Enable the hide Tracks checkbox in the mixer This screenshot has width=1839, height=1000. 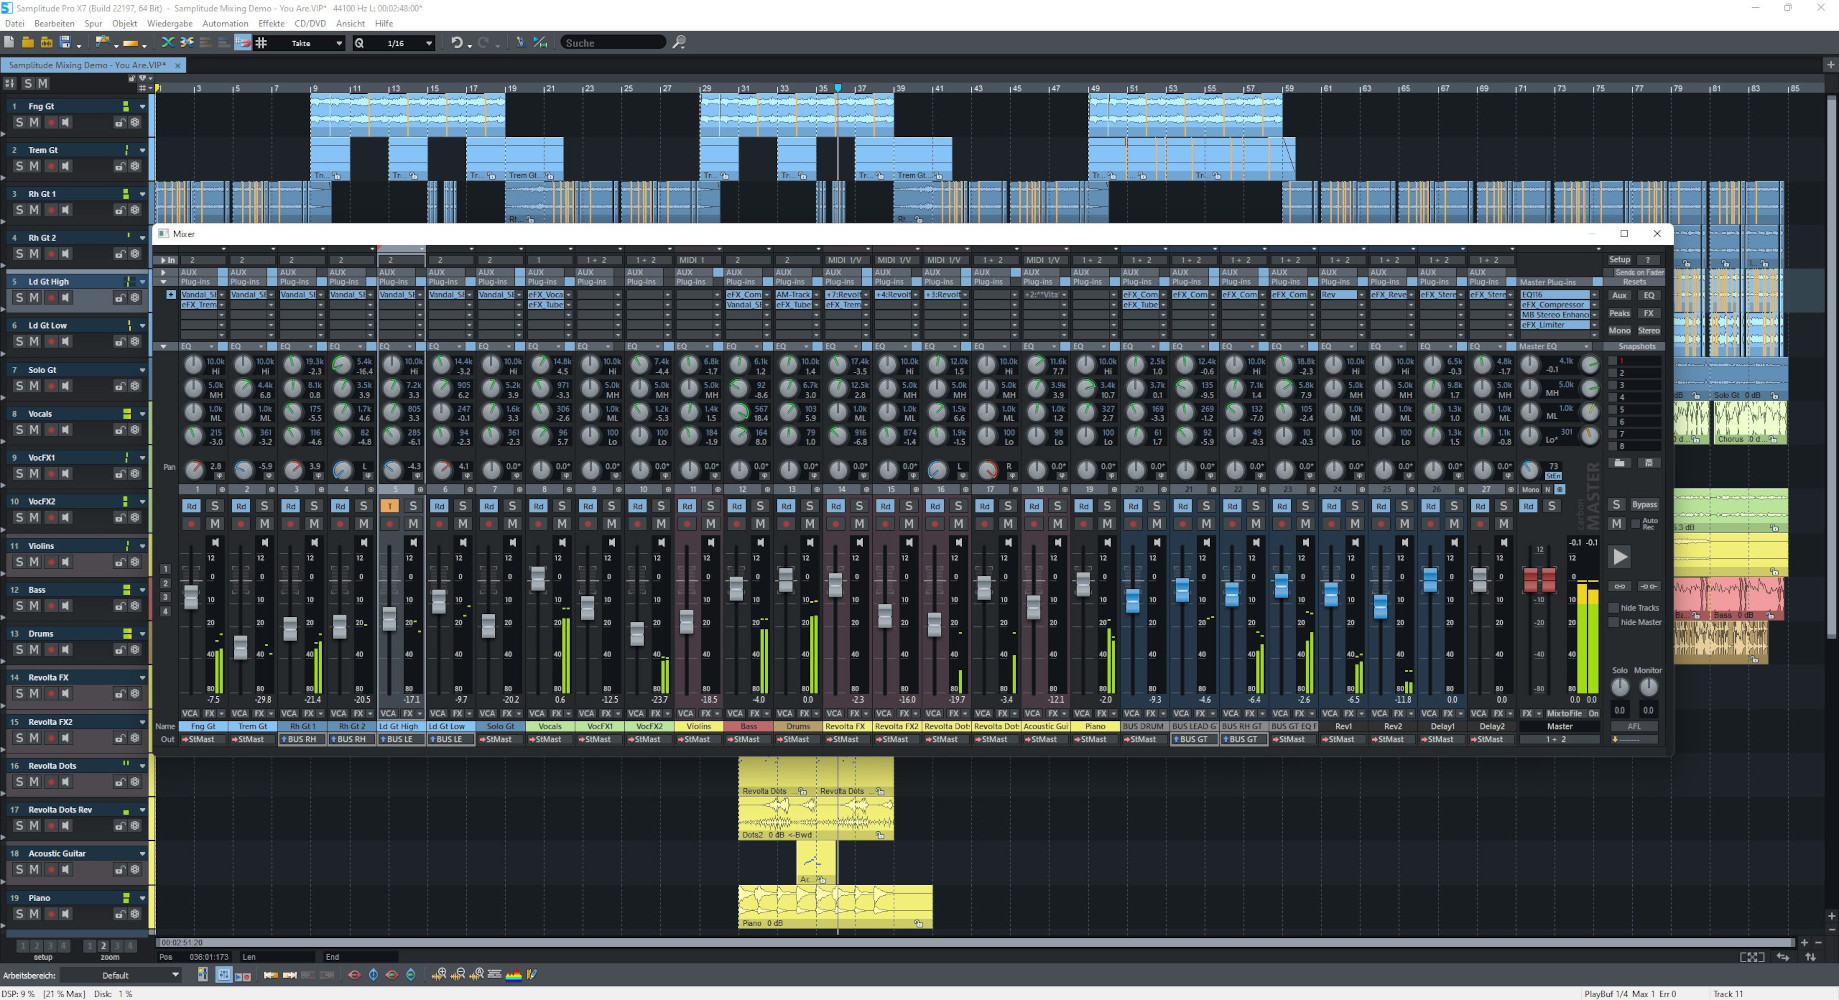(x=1613, y=607)
